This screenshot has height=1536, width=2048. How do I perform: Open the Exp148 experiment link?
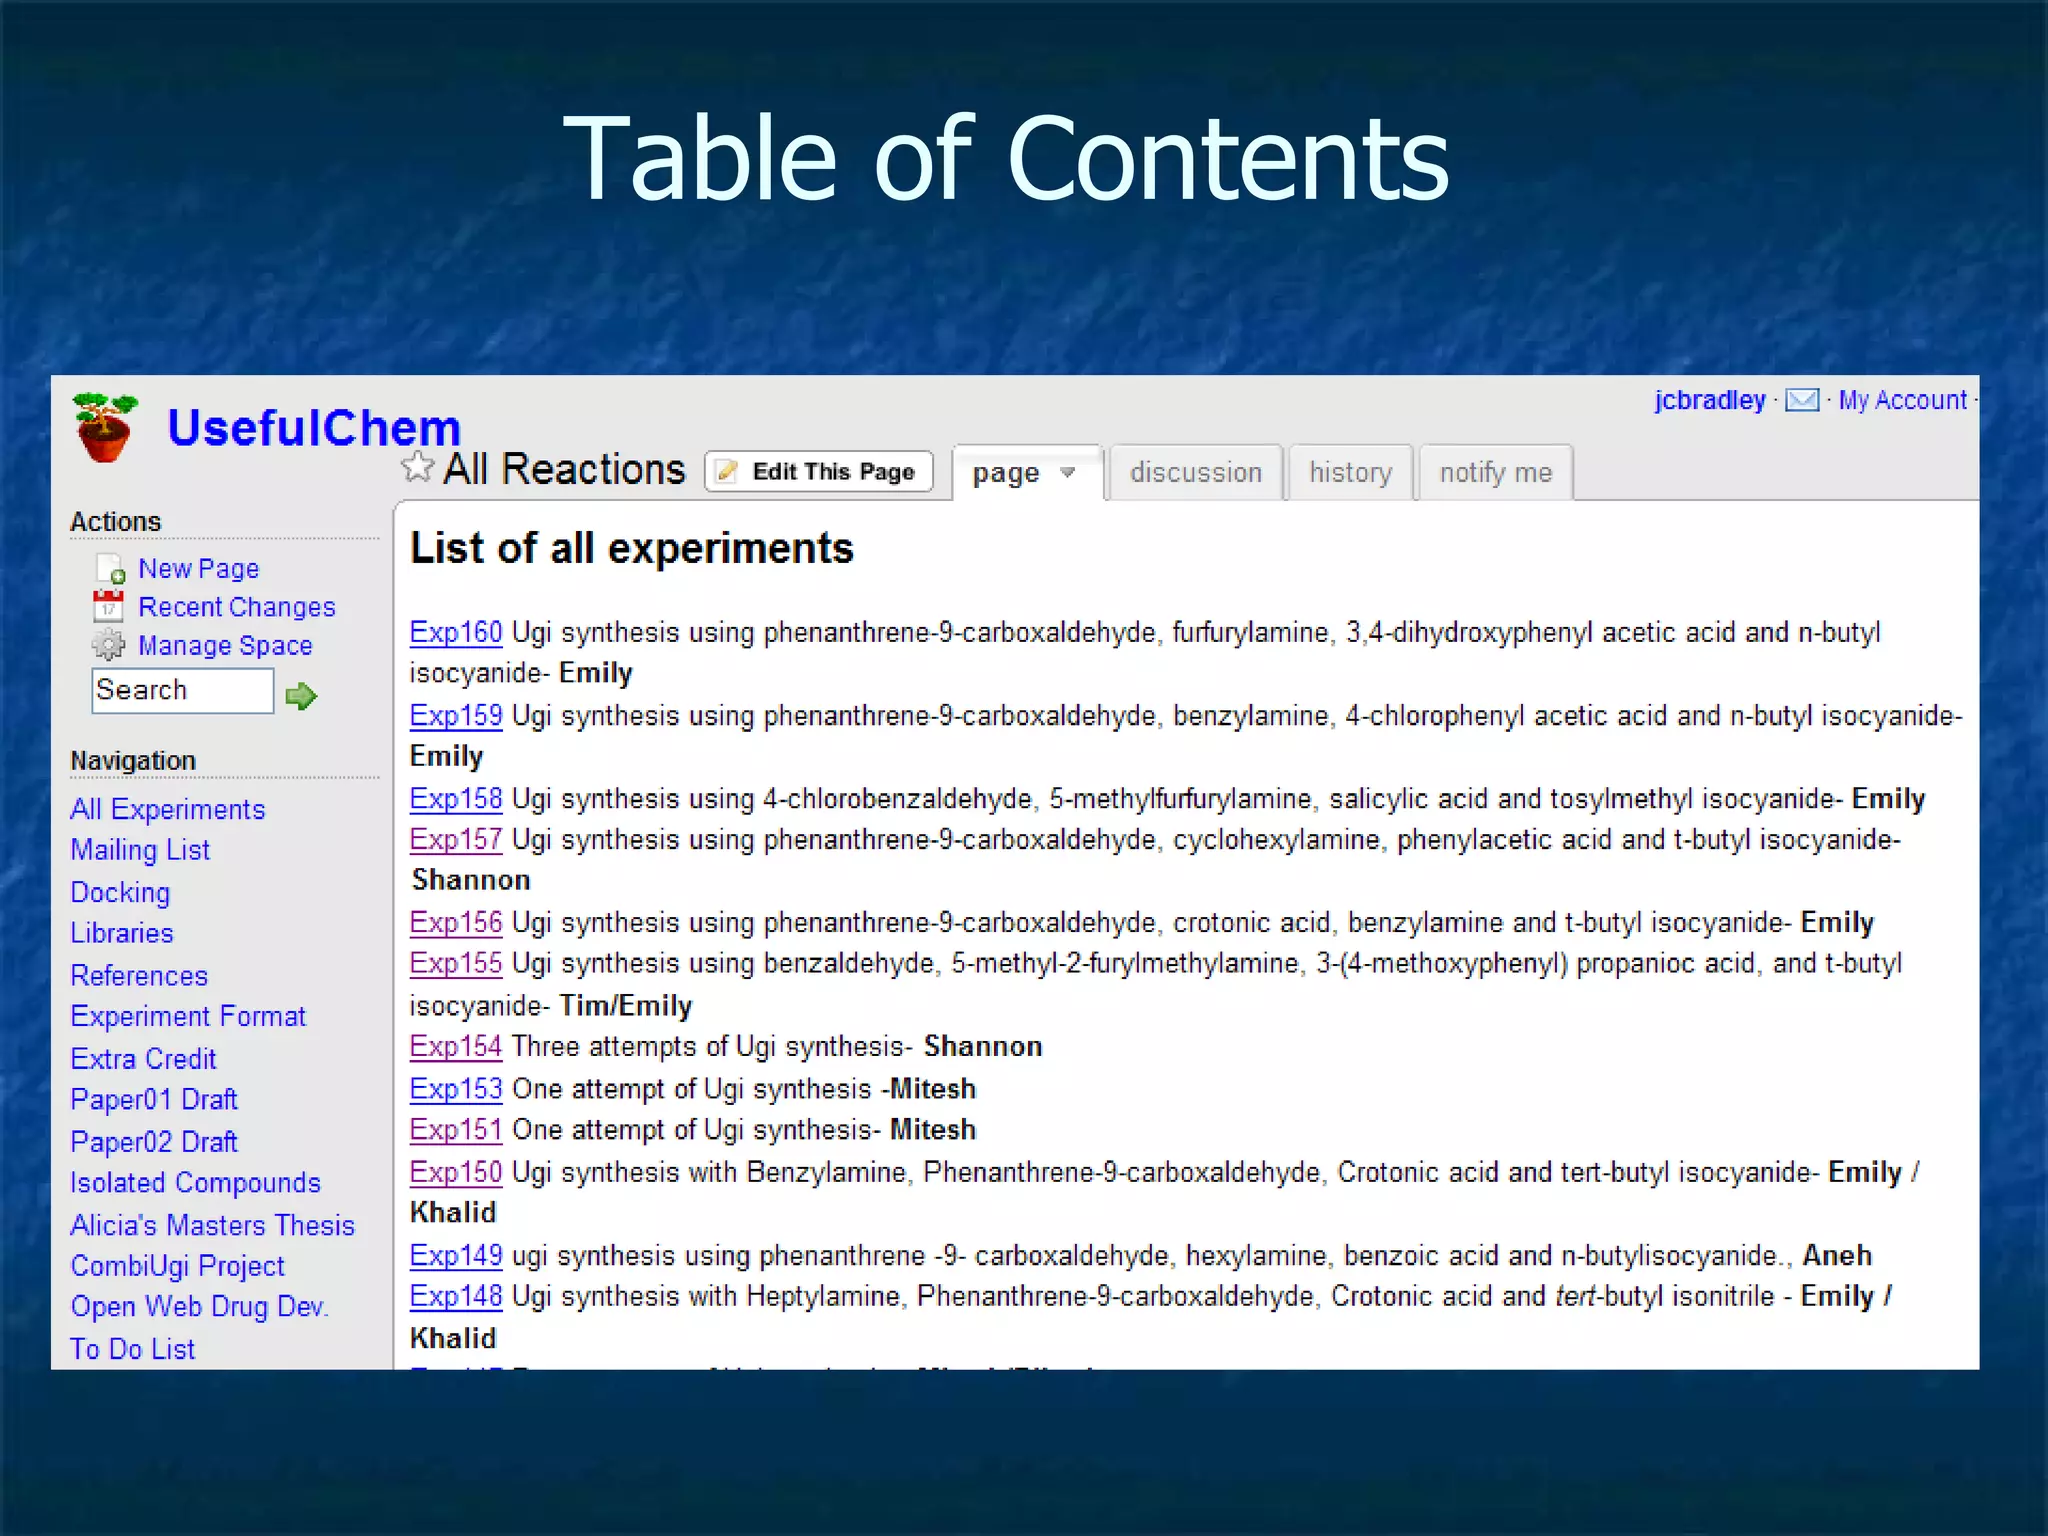point(456,1296)
